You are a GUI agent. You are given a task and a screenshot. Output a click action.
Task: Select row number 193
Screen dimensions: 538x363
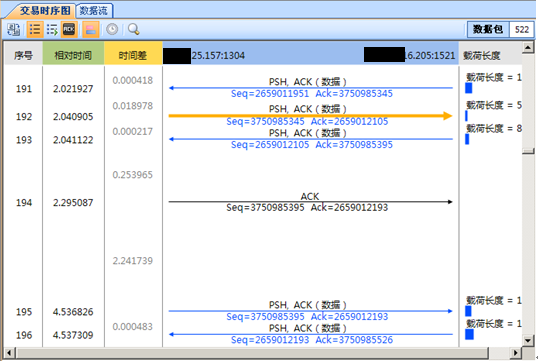pos(24,140)
